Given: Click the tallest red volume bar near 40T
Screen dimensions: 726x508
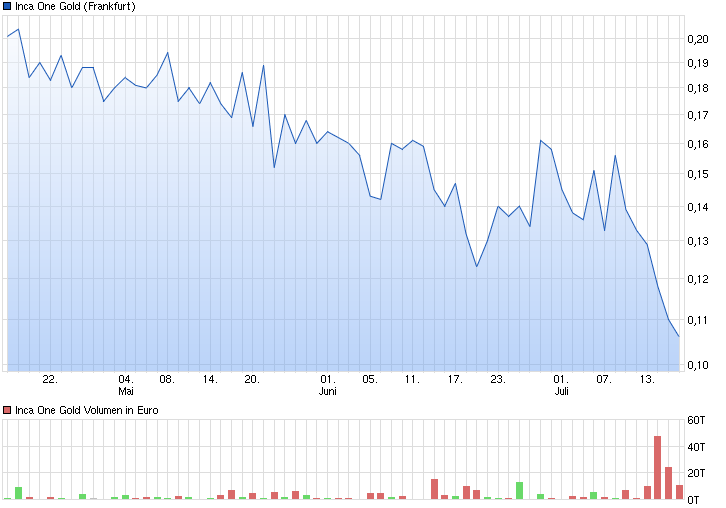Looking at the screenshot, I should pyautogui.click(x=657, y=468).
